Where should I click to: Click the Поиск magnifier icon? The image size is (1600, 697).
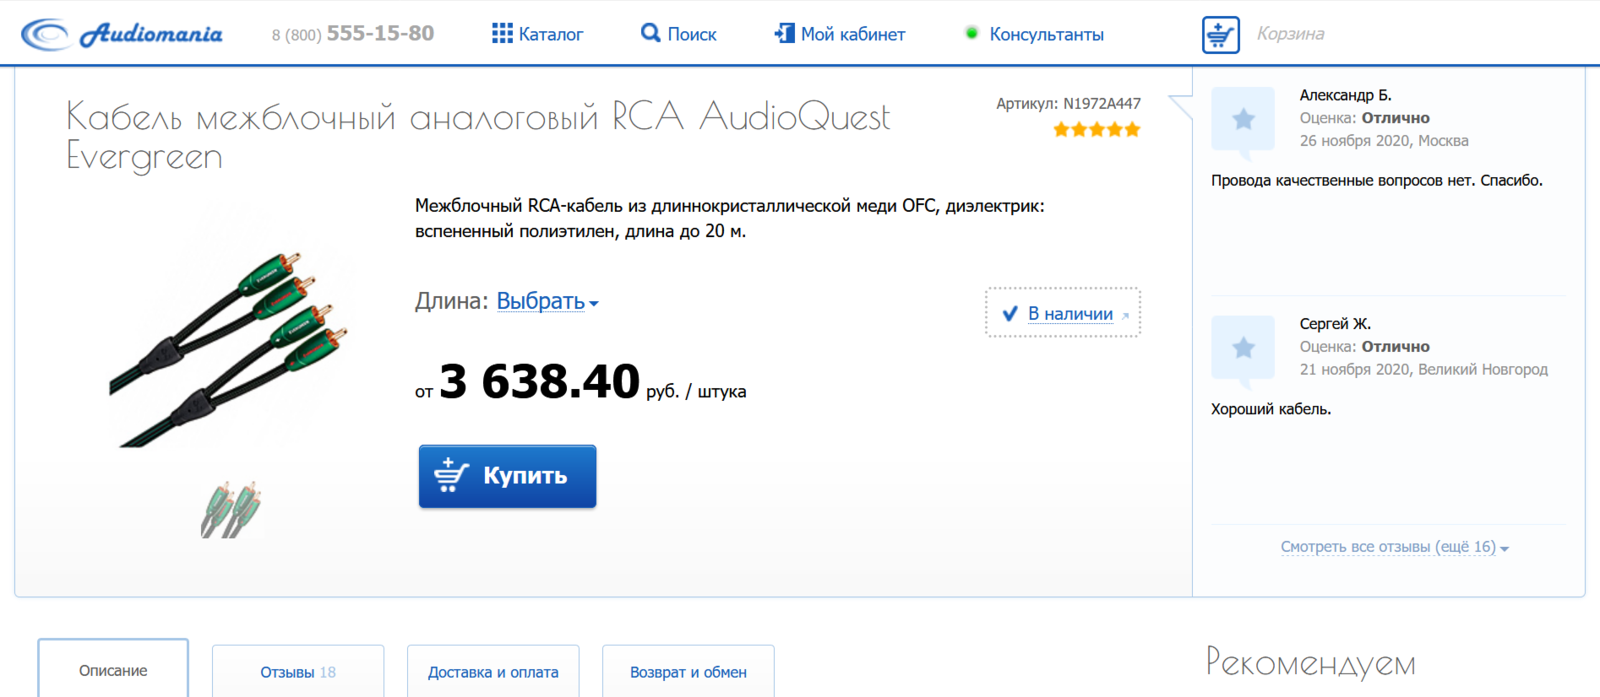pos(650,33)
